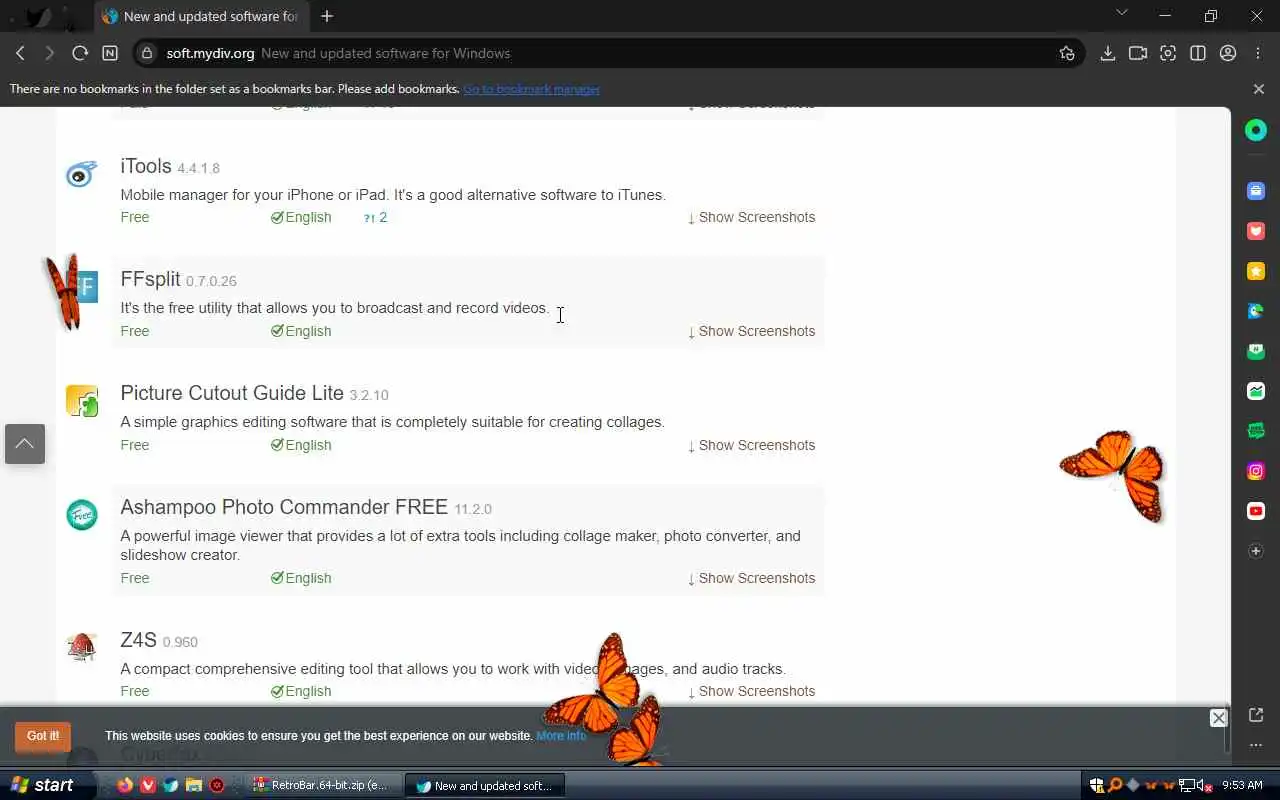This screenshot has height=800, width=1280.
Task: Open the profile account icon
Action: coord(1228,53)
